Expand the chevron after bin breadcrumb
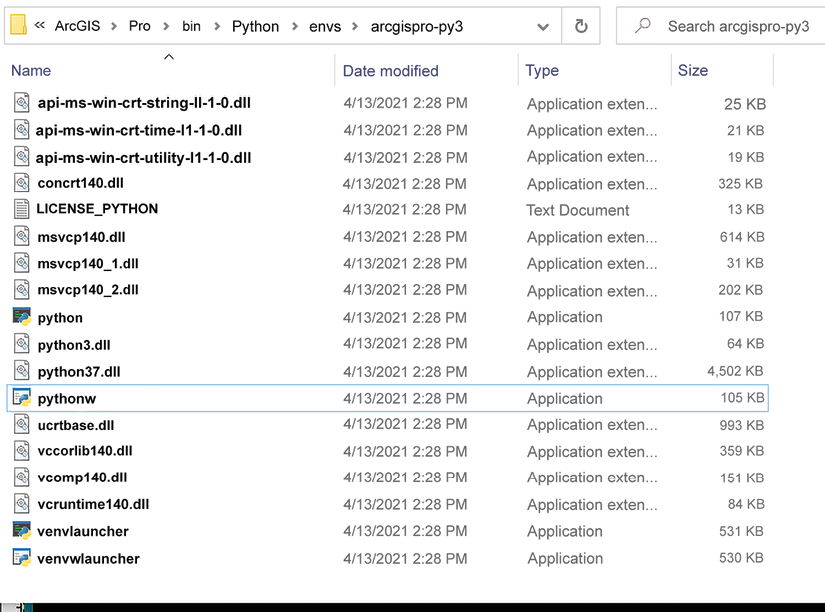The width and height of the screenshot is (825, 612). click(217, 26)
